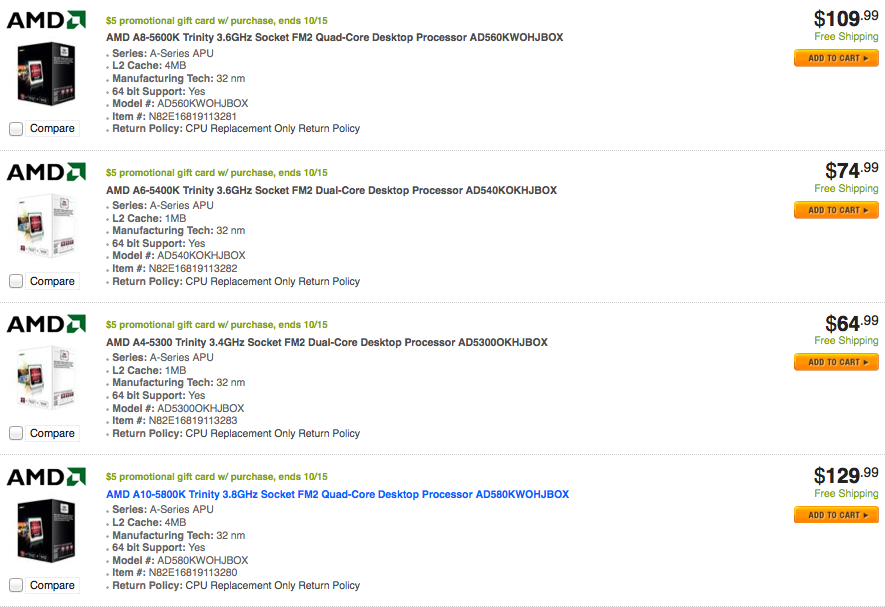Click the AMD logo beside the A10-5800K listing
The width and height of the screenshot is (885, 607).
pyautogui.click(x=46, y=477)
